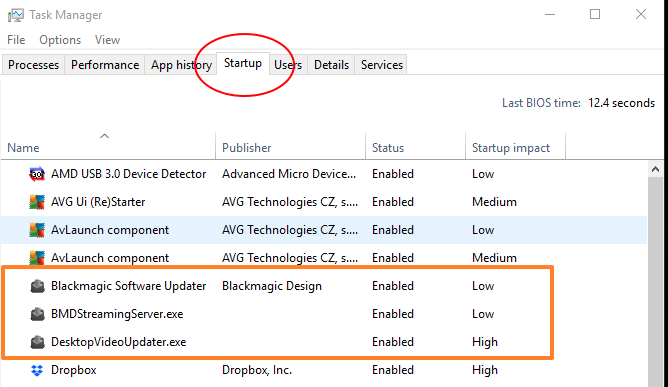Click Blackmagic Design publisher cell
Screen dimensions: 668x387
tap(272, 286)
